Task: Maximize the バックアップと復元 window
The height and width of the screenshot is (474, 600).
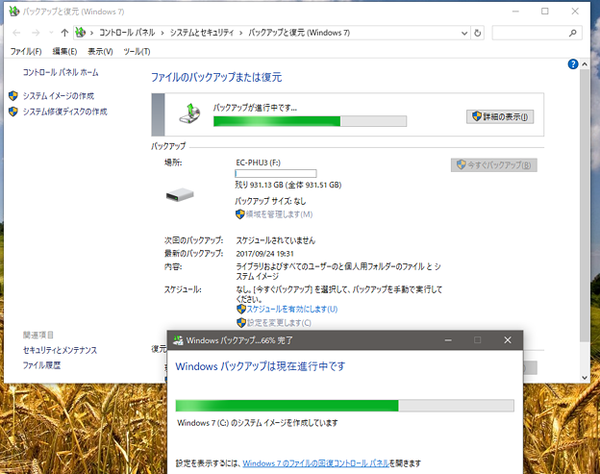Action: (x=545, y=11)
